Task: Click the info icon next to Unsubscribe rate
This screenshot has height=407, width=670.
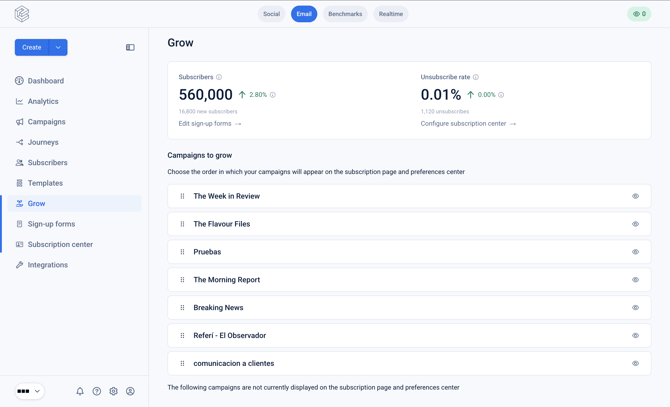Action: (476, 77)
